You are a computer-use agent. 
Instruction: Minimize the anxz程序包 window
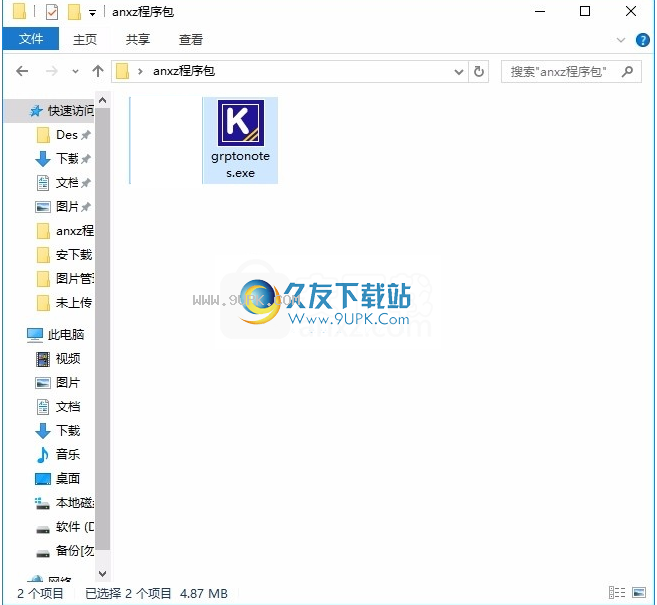pos(540,12)
